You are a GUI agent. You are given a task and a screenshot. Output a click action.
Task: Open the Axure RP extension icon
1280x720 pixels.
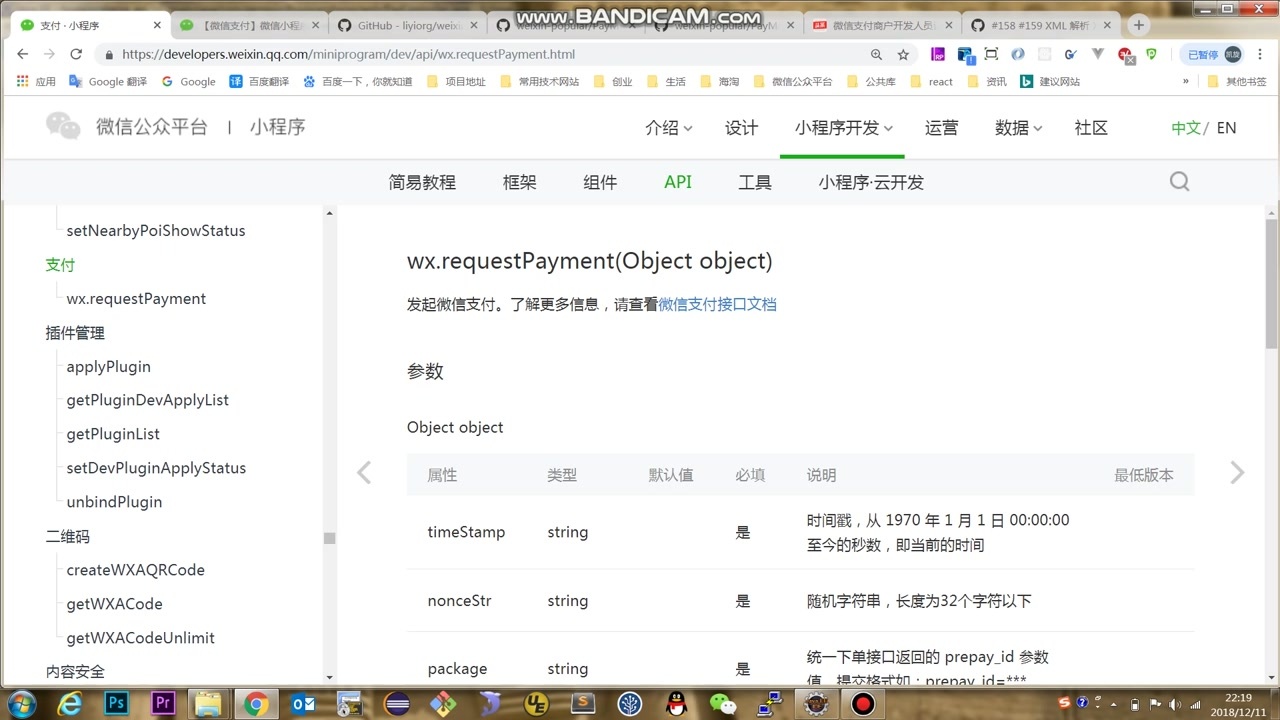tap(938, 54)
